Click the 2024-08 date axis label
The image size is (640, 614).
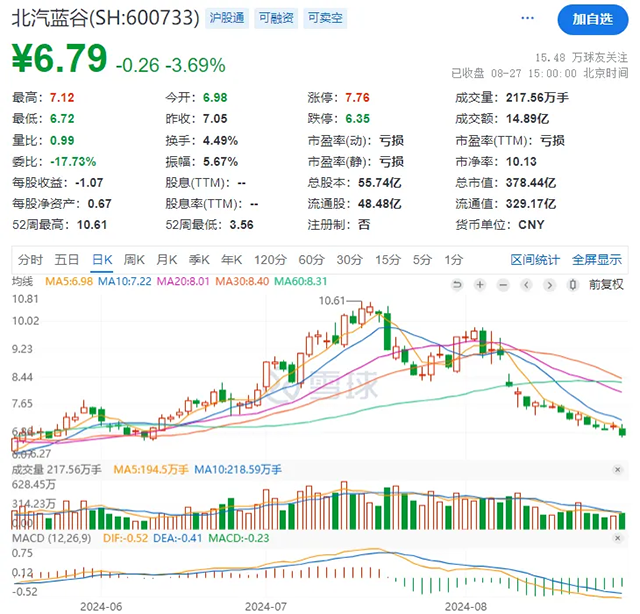pyautogui.click(x=466, y=607)
